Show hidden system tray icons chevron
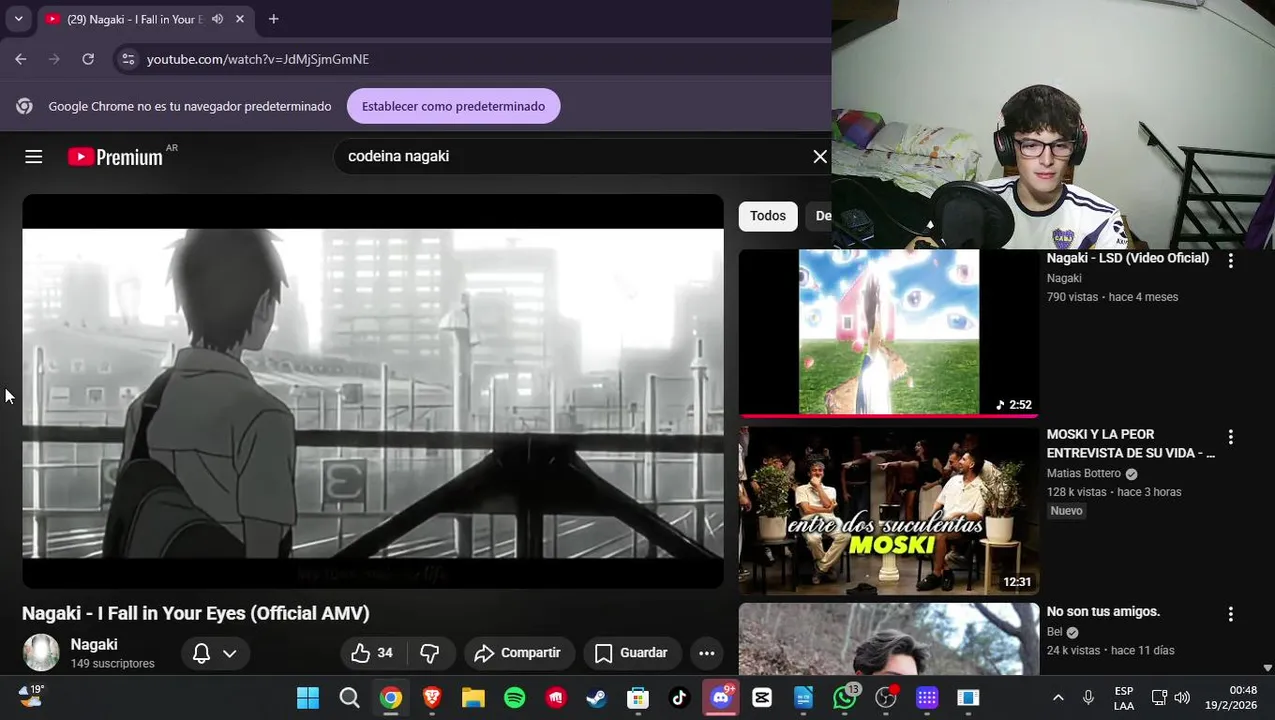The height and width of the screenshot is (720, 1275). (x=1058, y=698)
